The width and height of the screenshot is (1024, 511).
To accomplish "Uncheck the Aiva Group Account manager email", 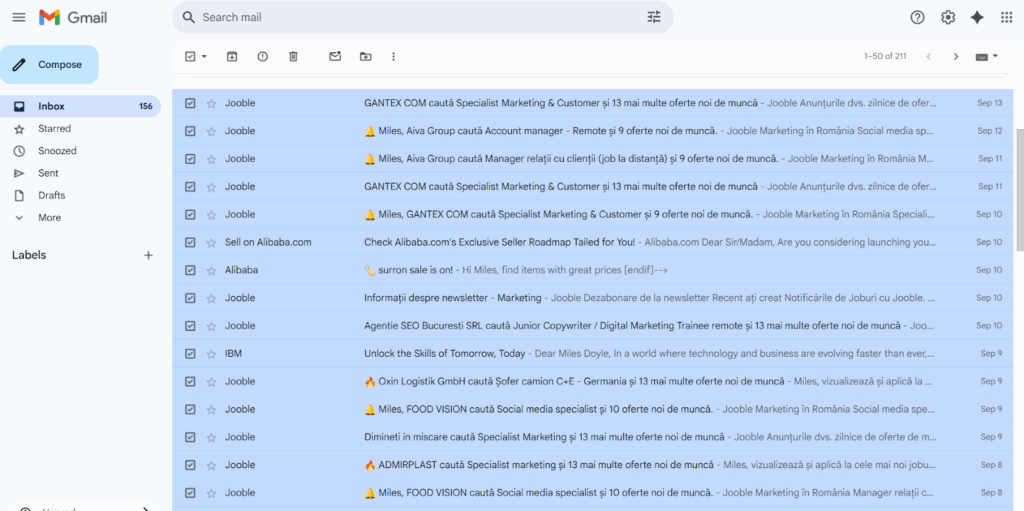I will [x=190, y=131].
